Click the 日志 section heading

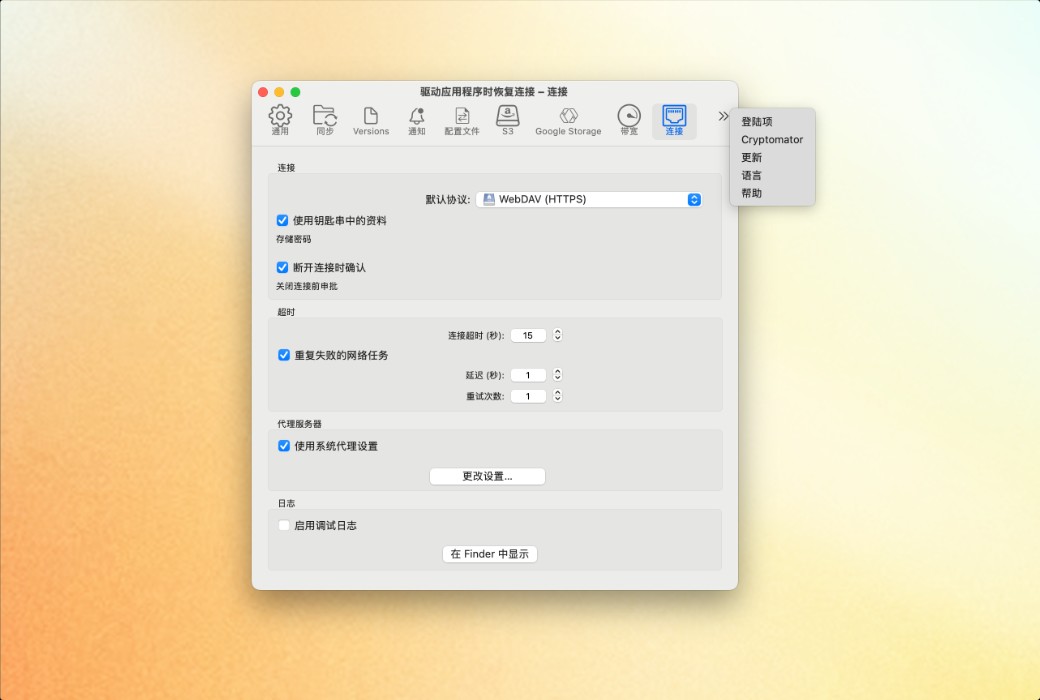click(x=286, y=503)
